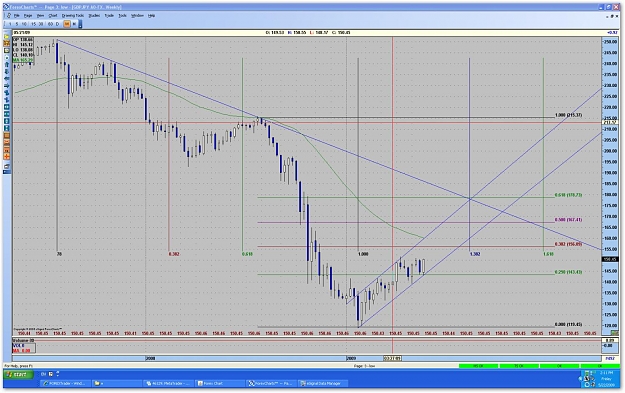
Task: Switch chart to 30-minute interval
Action: [x=41, y=24]
